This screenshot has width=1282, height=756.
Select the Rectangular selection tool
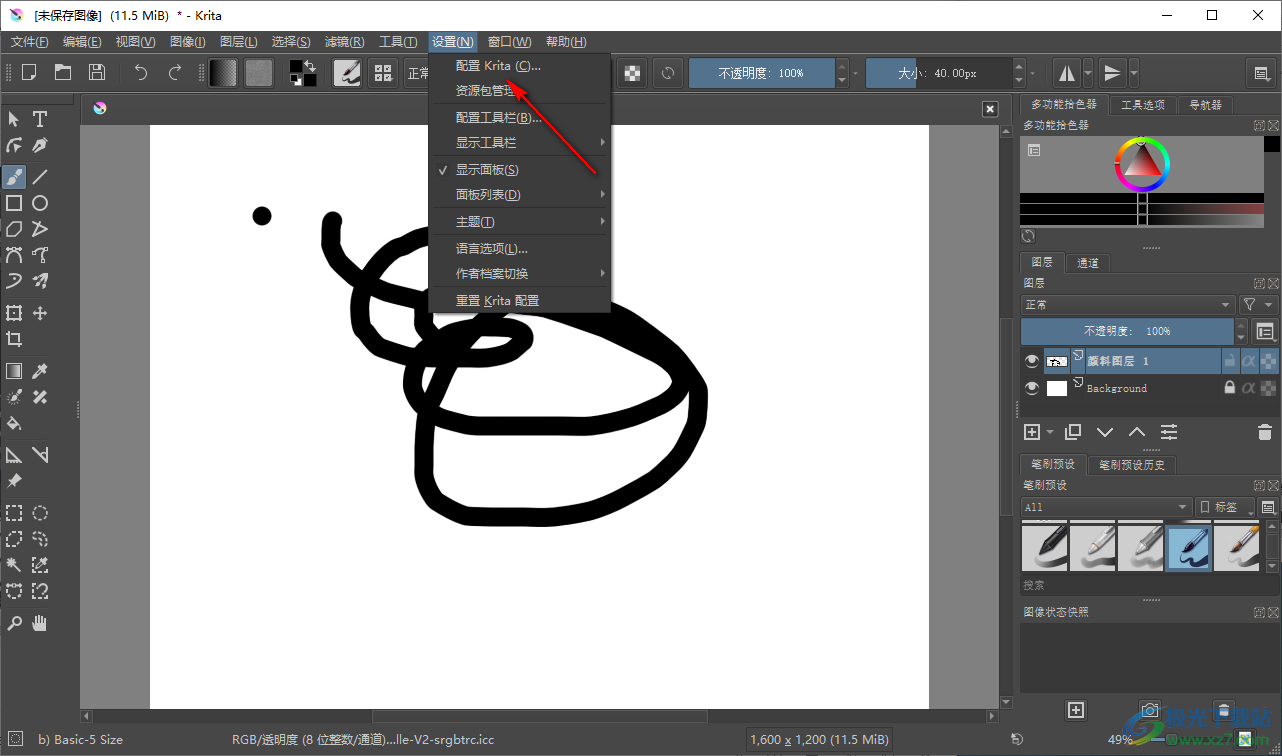(14, 513)
